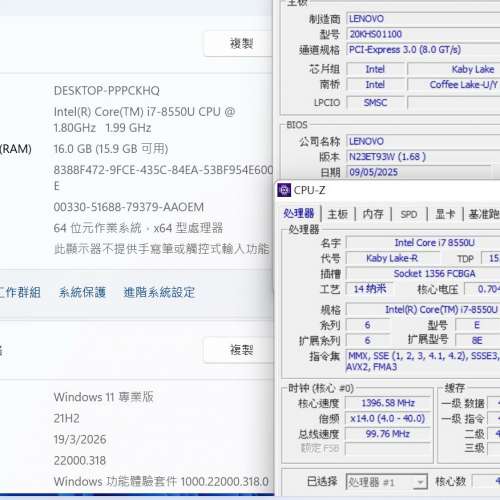Select the 21H2 version text

(66, 418)
